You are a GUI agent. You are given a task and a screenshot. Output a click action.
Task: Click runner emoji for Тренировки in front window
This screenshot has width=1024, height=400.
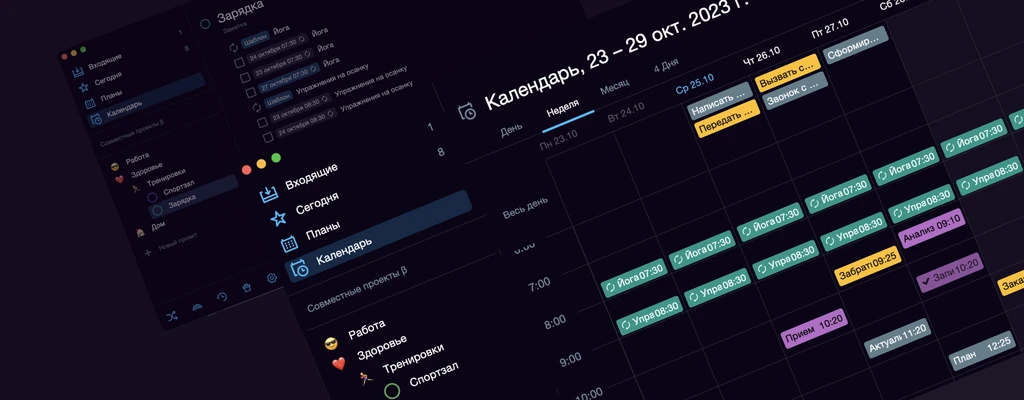pos(366,378)
